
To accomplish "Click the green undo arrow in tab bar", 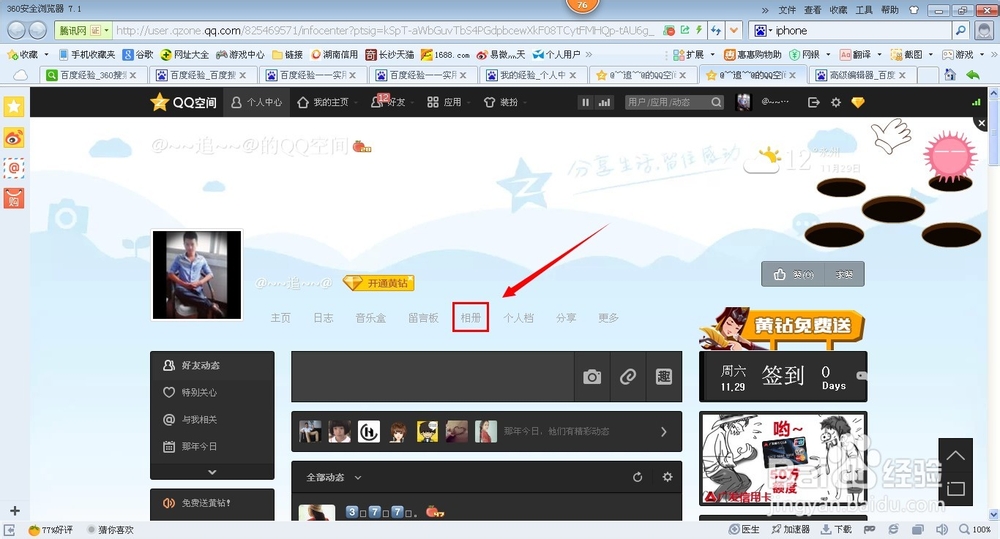I will (x=973, y=75).
